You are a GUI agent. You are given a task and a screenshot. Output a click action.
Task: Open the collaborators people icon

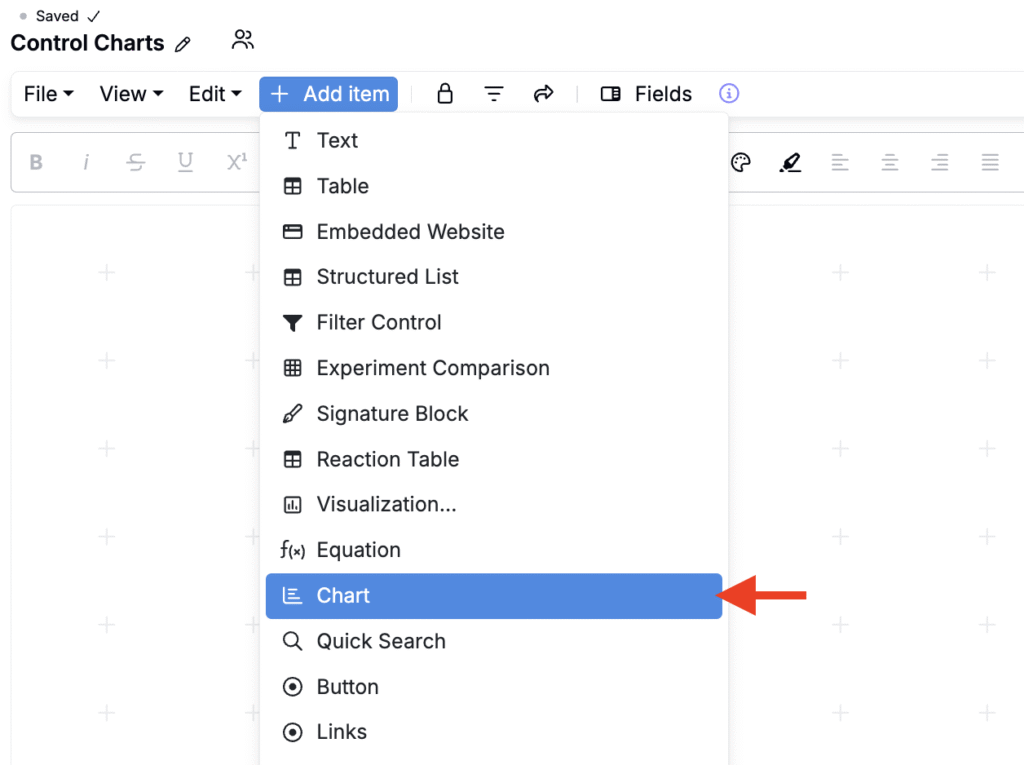click(x=242, y=40)
